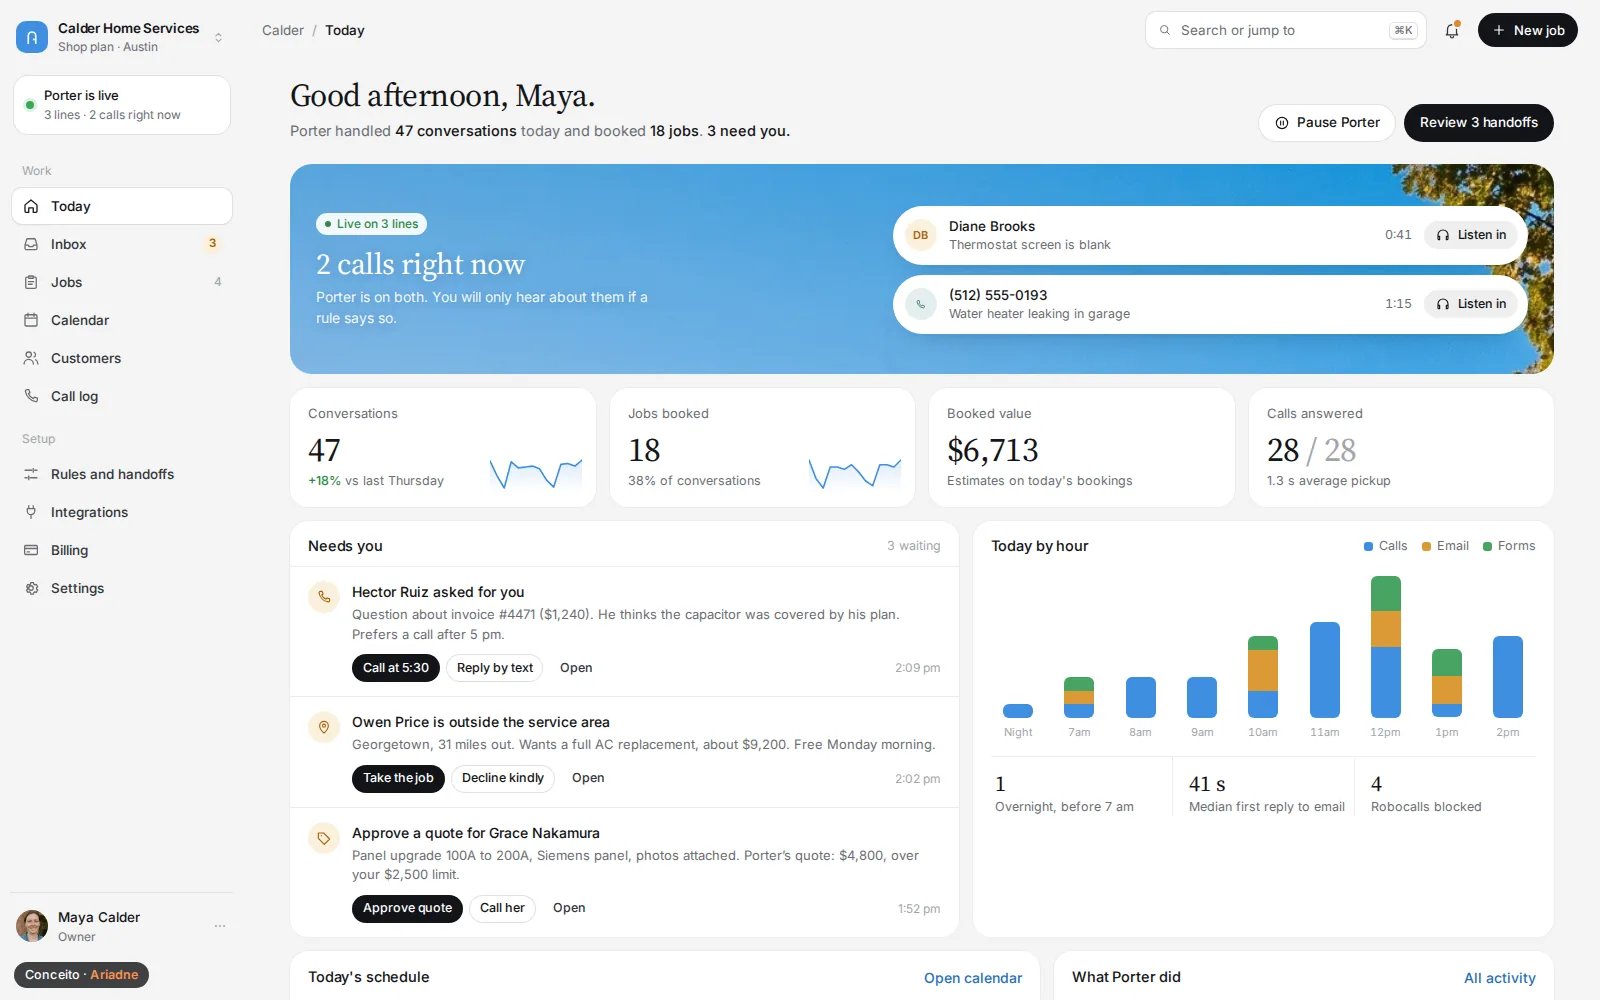
Task: Click the phone icon beside (512) 555-0193
Action: [x=921, y=304]
